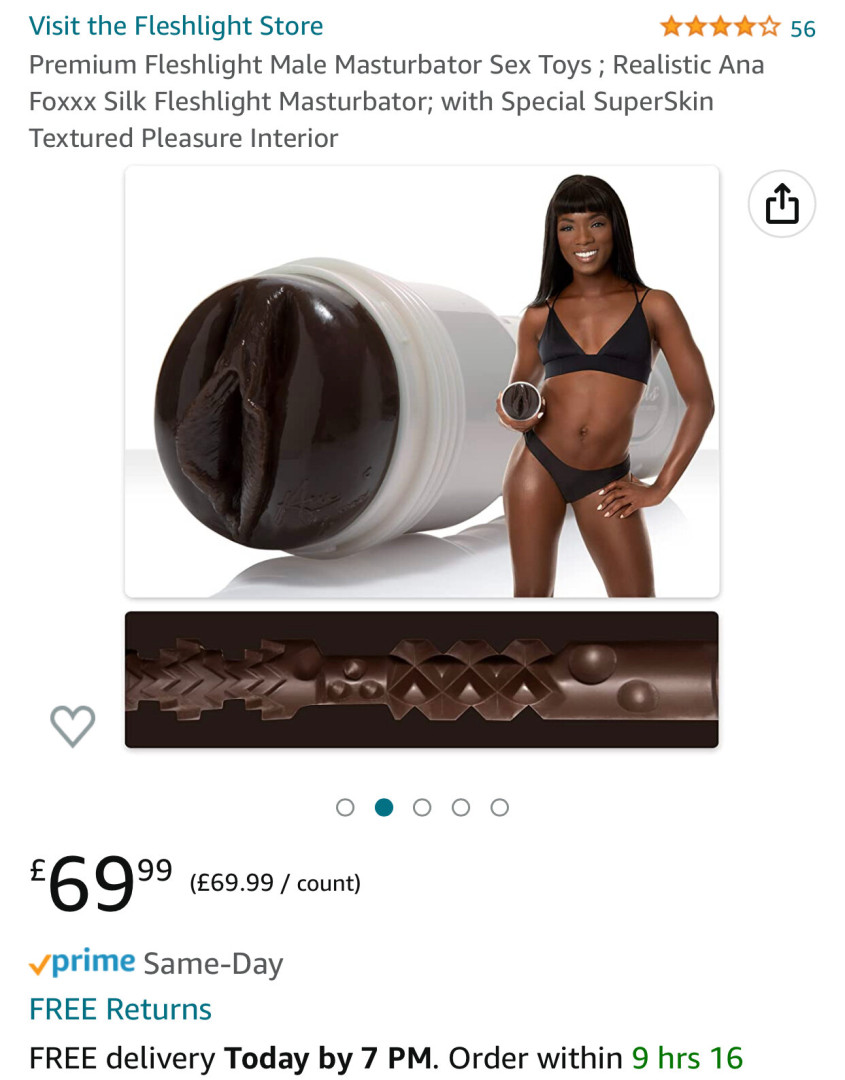
Task: Tap the Same-Day delivery label
Action: coord(213,964)
